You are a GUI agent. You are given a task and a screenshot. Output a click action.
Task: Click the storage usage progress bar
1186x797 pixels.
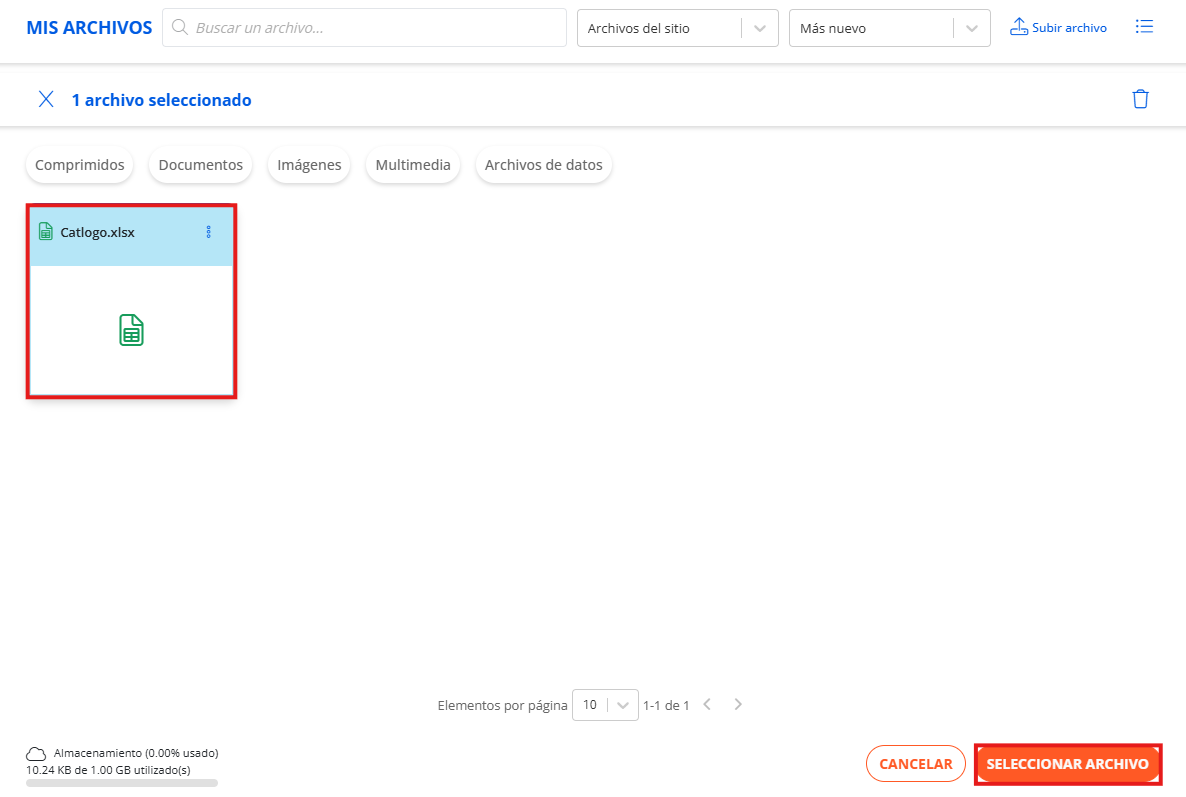point(122,783)
